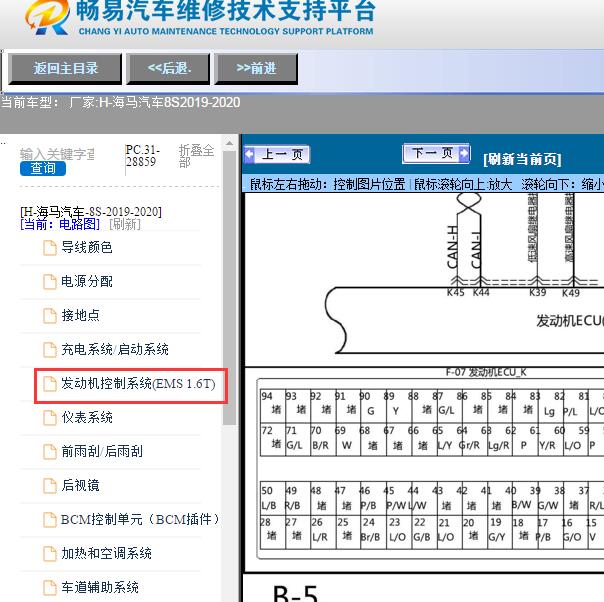Click the 当前车型 vehicle info text
This screenshot has width=604, height=602.
[x=121, y=102]
